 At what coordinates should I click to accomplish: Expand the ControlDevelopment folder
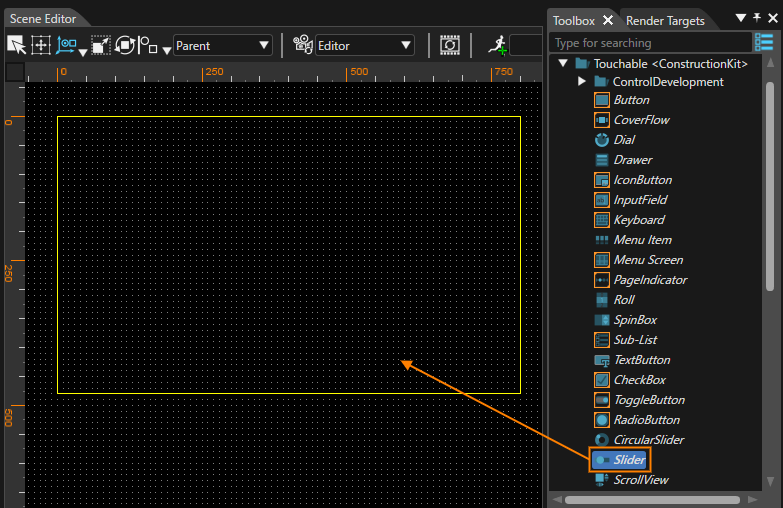582,81
